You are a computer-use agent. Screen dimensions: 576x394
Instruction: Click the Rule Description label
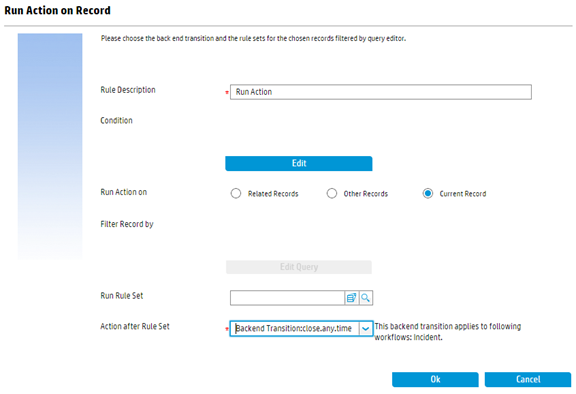[x=128, y=90]
